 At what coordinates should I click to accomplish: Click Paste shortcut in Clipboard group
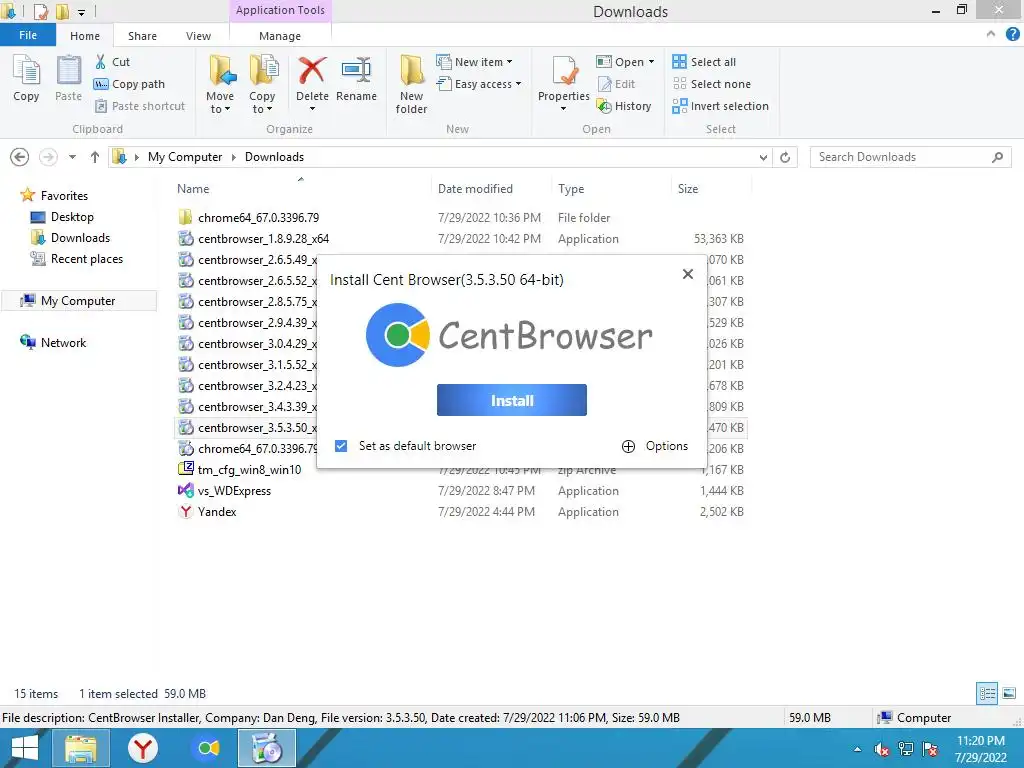pos(140,106)
